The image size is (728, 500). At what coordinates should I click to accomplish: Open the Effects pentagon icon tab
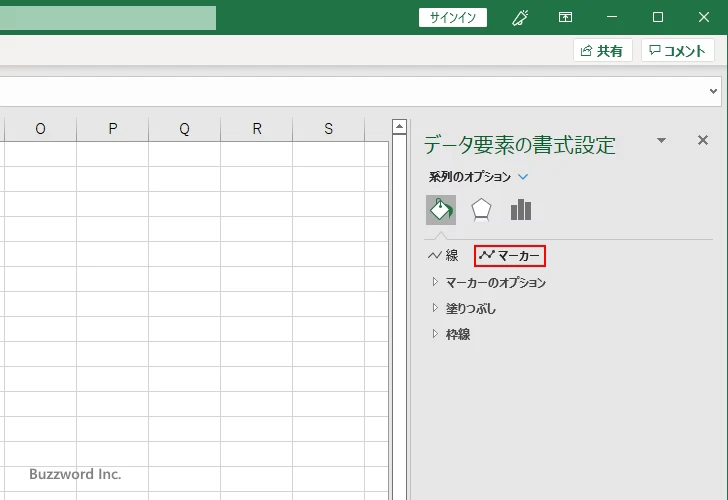[481, 210]
